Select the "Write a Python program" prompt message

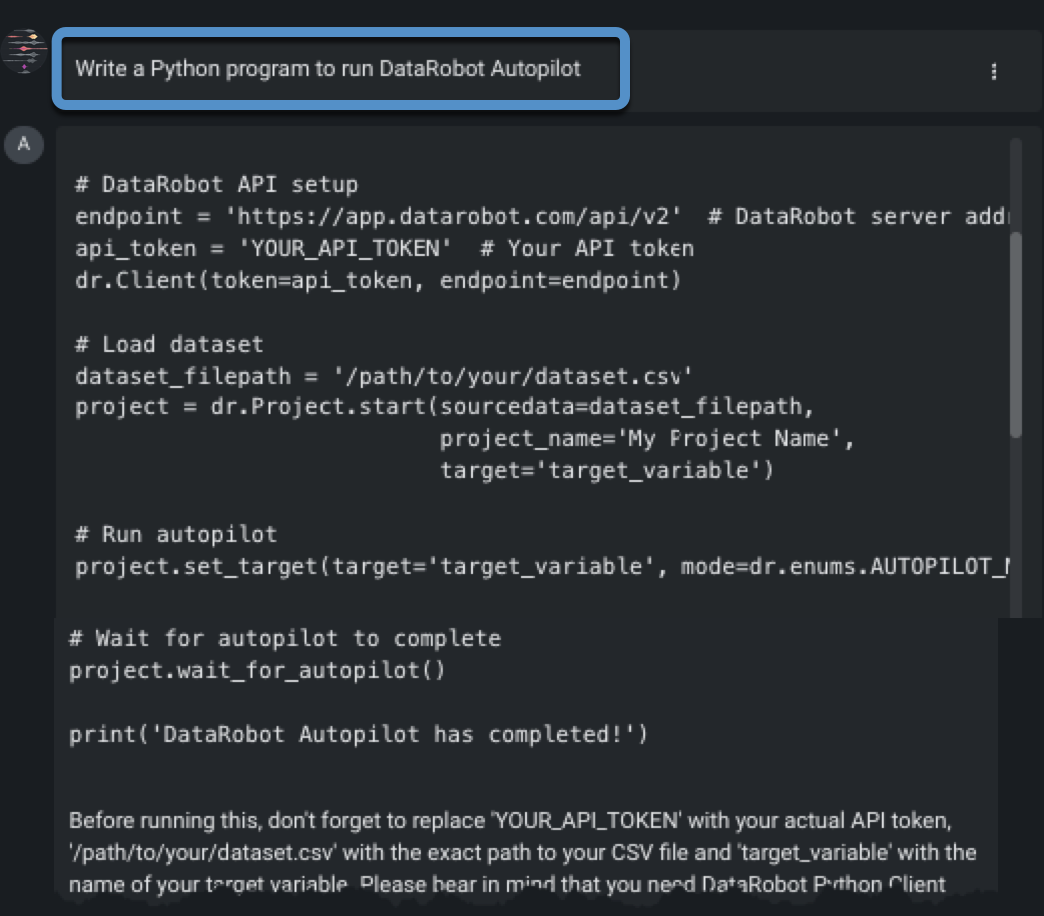point(328,70)
